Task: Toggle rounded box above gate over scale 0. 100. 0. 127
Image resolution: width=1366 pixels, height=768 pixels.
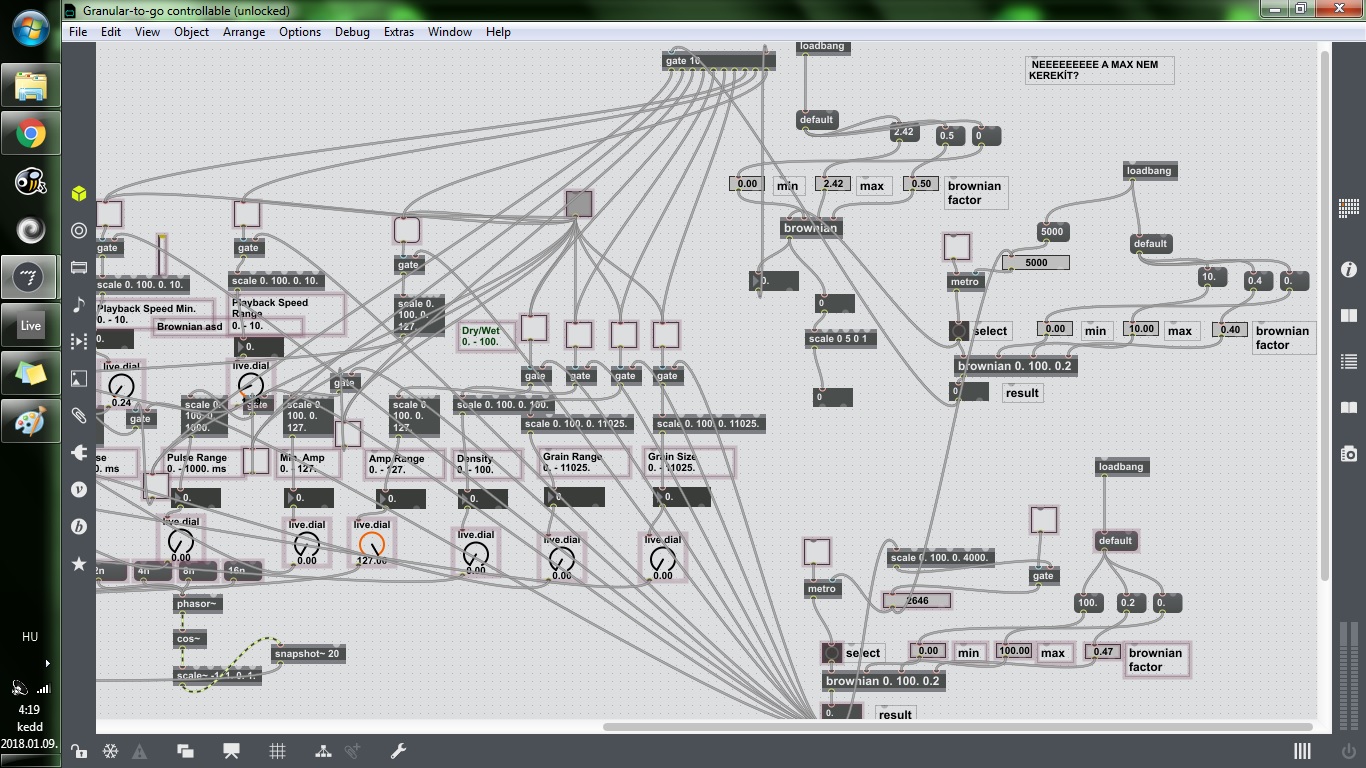Action: 406,230
